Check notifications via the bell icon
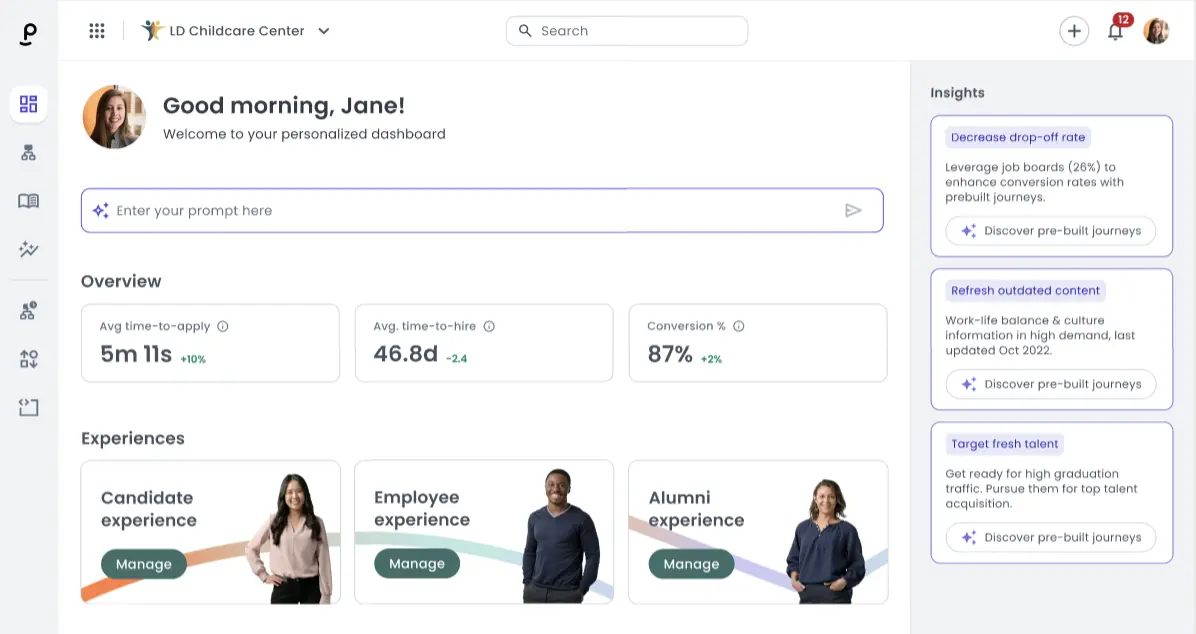This screenshot has width=1196, height=634. pyautogui.click(x=1114, y=31)
